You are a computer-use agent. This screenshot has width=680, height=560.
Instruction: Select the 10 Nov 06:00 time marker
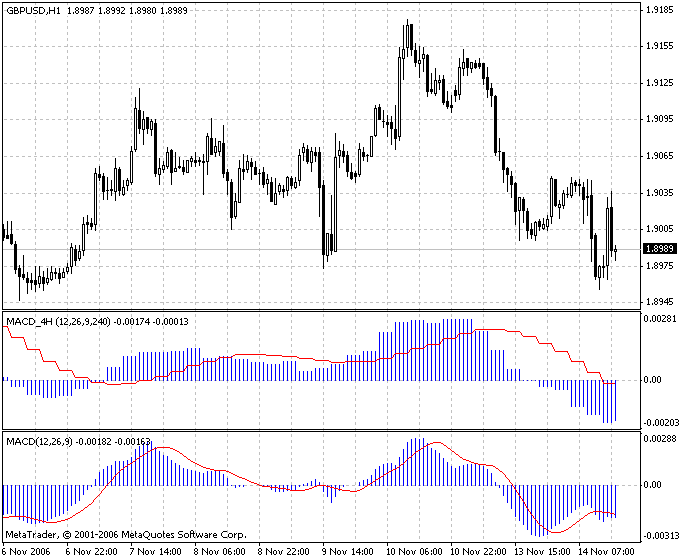(x=413, y=551)
